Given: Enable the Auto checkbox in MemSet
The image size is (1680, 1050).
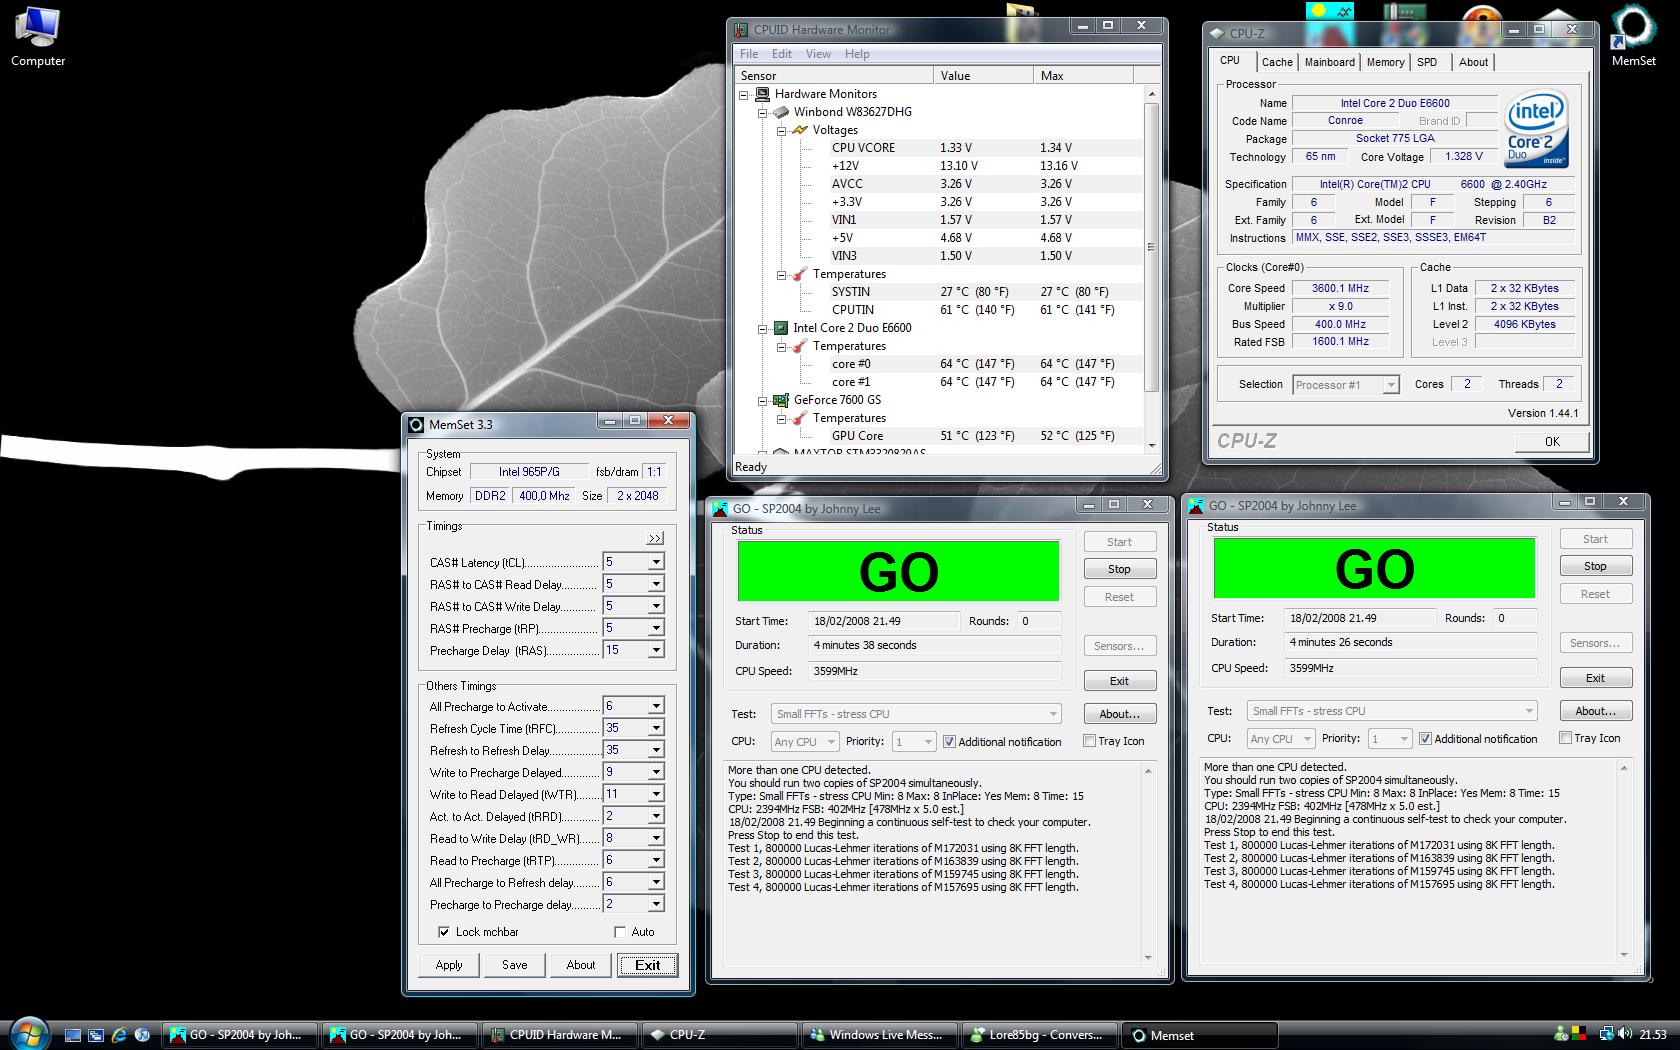Looking at the screenshot, I should click(x=620, y=932).
